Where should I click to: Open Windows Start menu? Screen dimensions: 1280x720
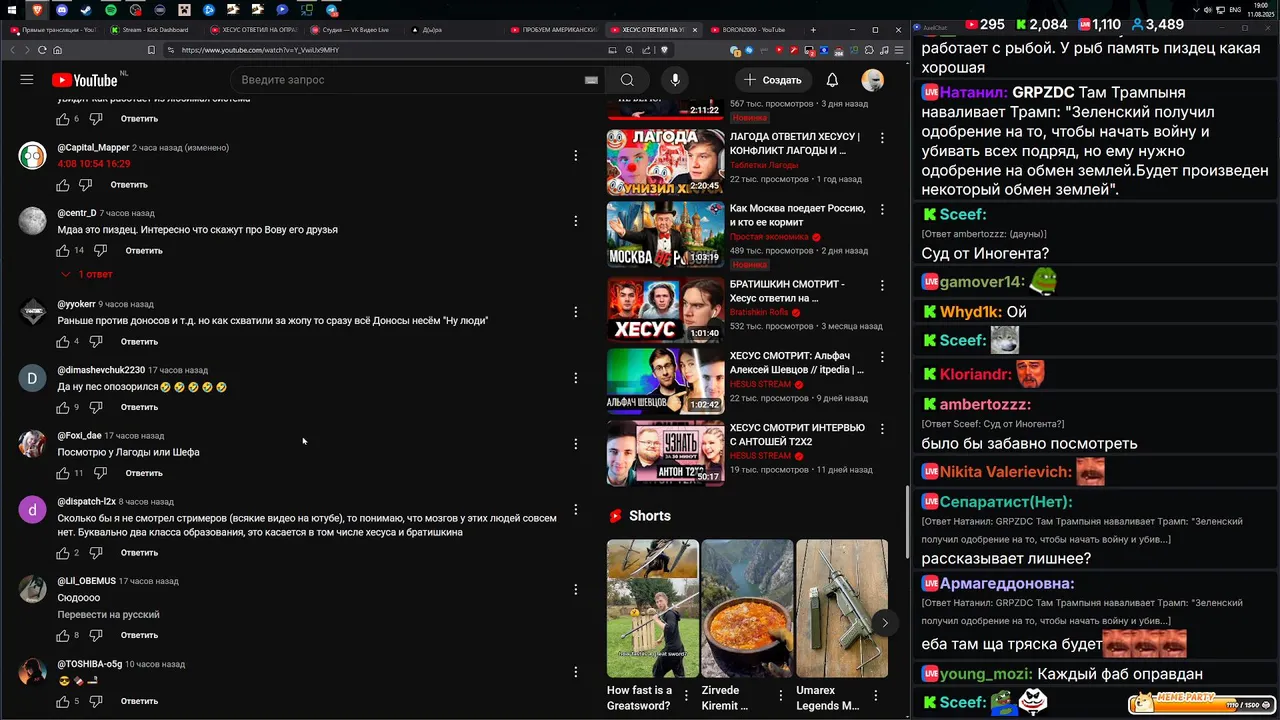(12, 10)
